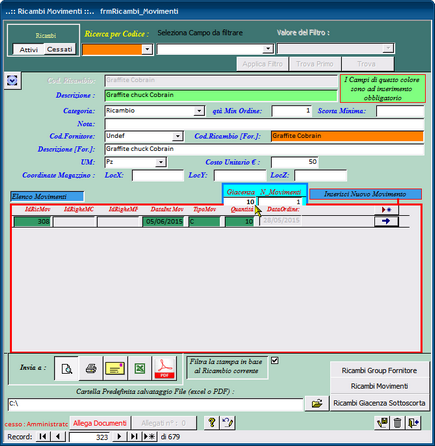Open Cod.Fornitore dropdown showing Undef

(178, 136)
